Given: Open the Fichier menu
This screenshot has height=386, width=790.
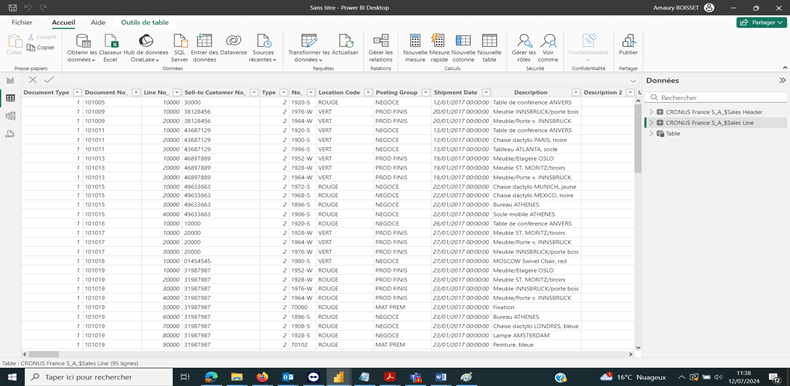Looking at the screenshot, I should [22, 22].
